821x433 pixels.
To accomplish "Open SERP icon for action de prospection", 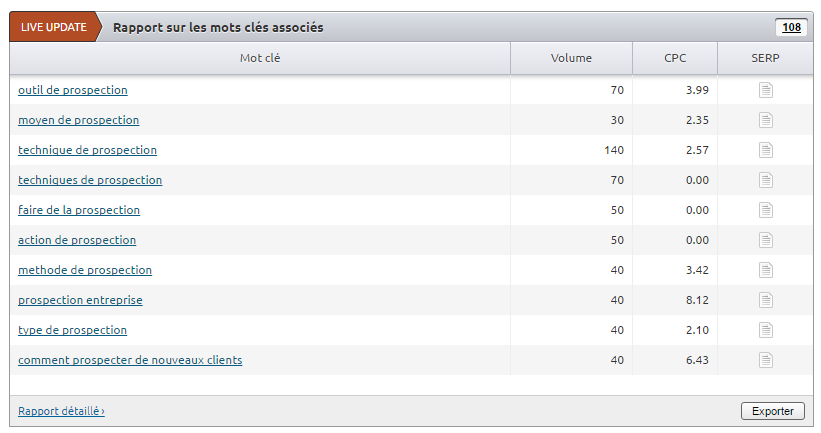I will 766,240.
